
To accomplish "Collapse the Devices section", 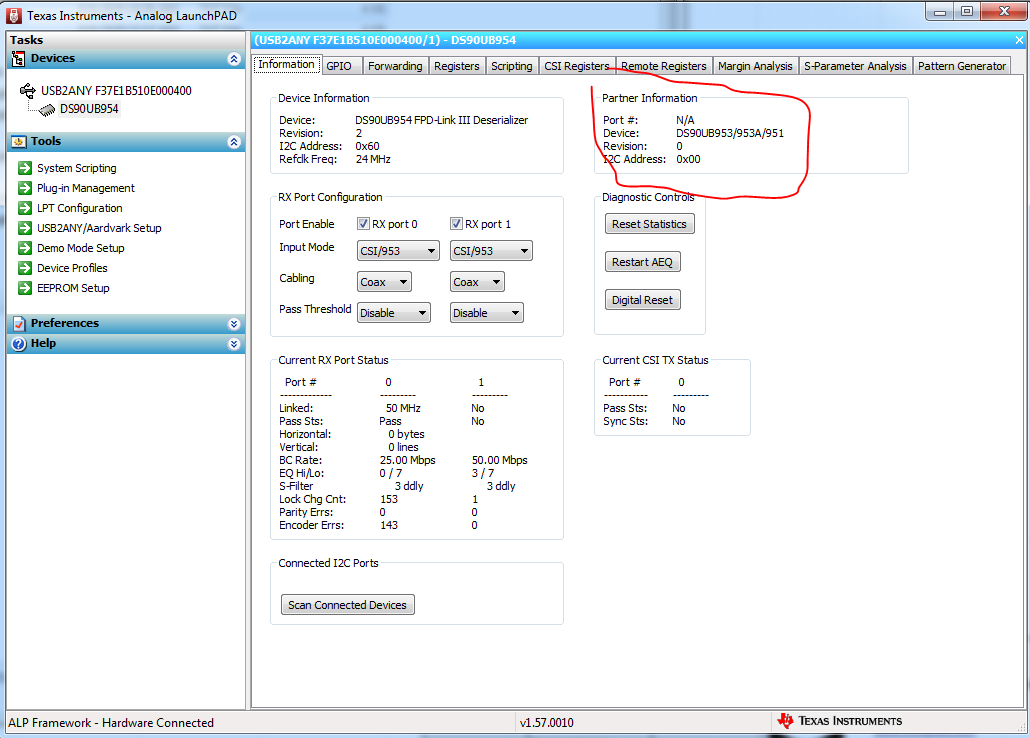I will pyautogui.click(x=234, y=59).
